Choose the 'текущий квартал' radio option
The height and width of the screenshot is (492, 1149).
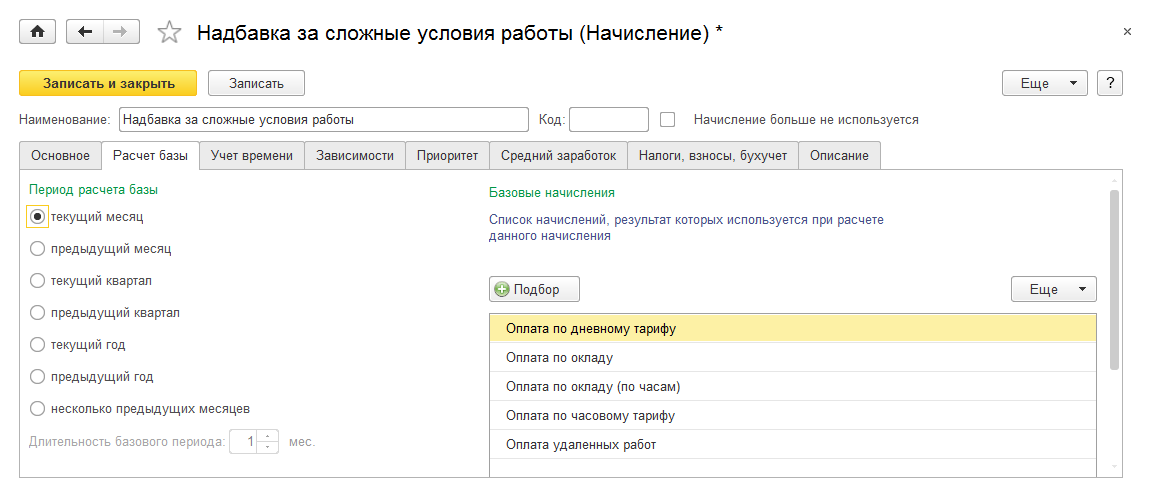pyautogui.click(x=38, y=280)
